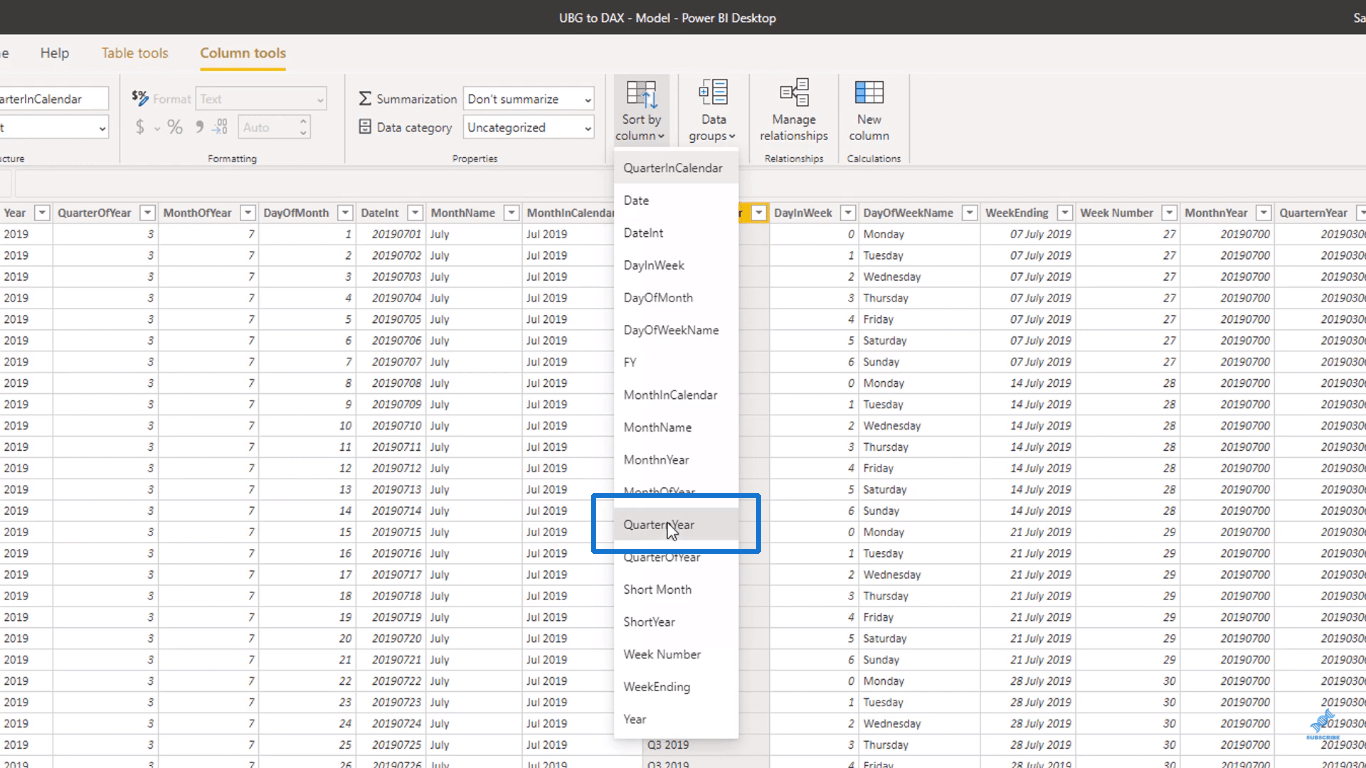Open the WeekEnding column filter arrow
This screenshot has height=768, width=1366.
[1064, 213]
